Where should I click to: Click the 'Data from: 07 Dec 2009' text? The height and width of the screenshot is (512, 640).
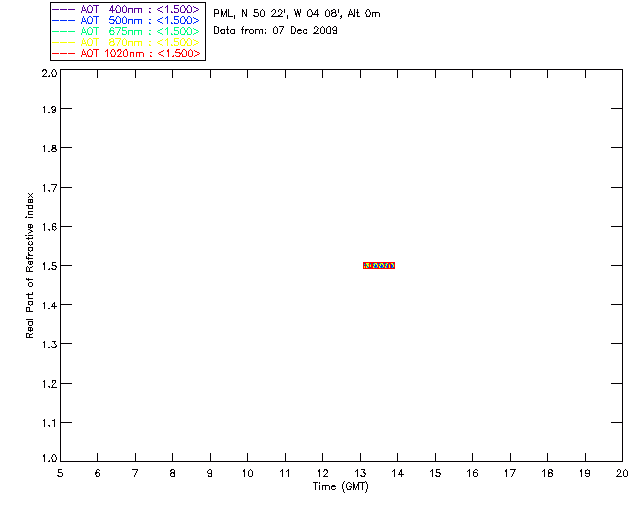pos(275,31)
